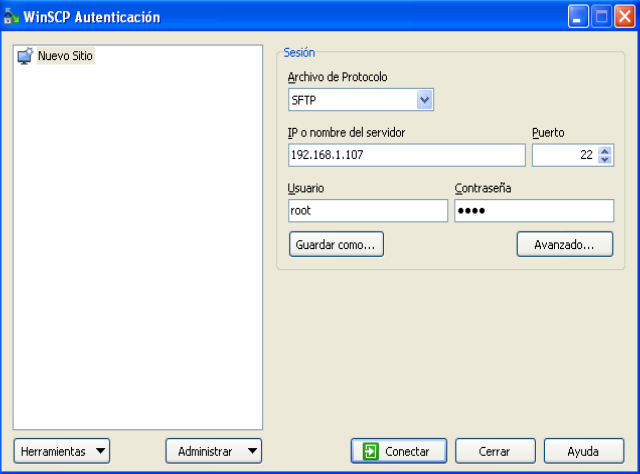Decrease the port with down arrow

point(605,160)
